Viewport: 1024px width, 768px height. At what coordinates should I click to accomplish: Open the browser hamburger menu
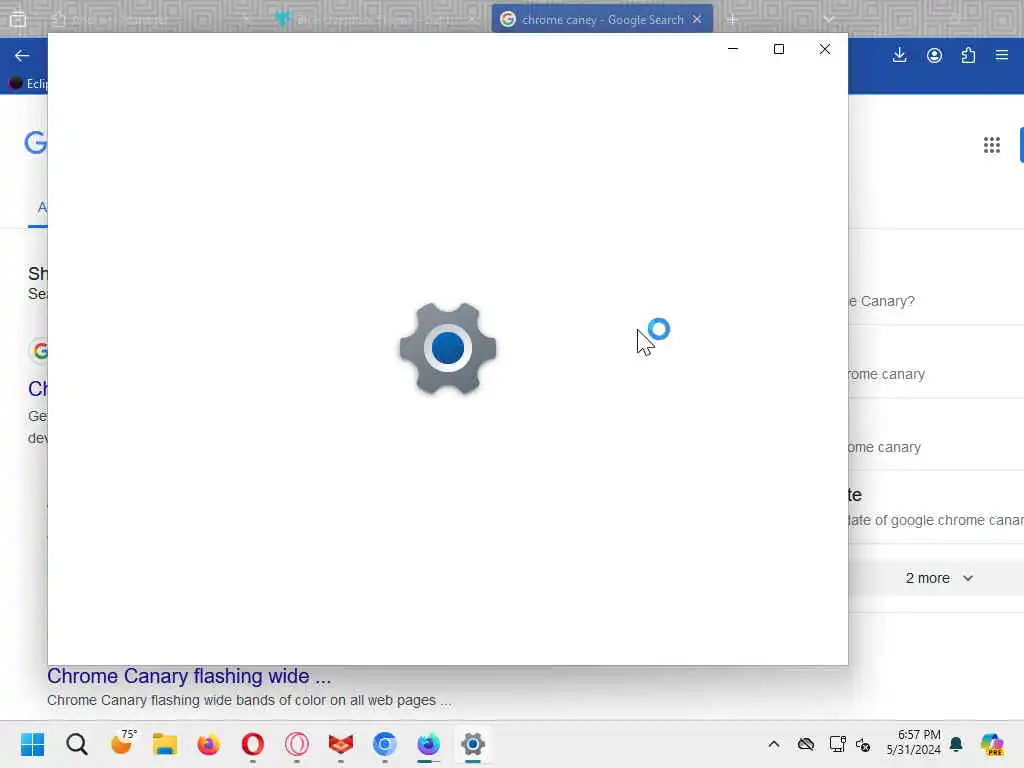1002,56
